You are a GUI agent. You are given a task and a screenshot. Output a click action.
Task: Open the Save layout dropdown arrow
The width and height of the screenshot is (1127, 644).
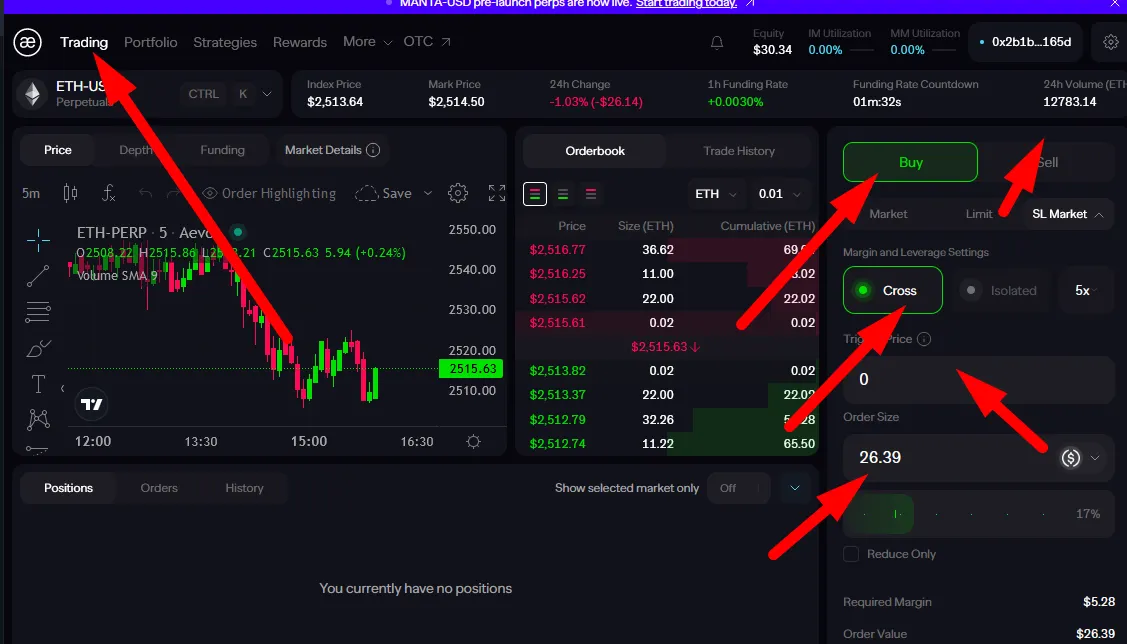[428, 193]
